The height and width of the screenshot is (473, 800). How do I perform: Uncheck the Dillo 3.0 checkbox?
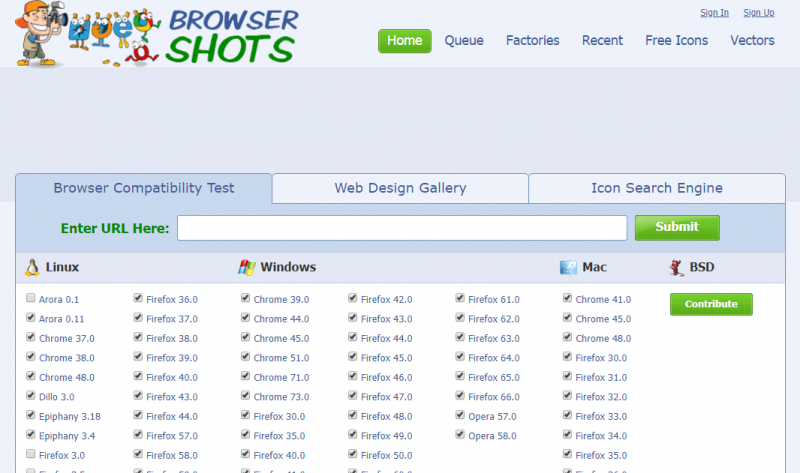(x=31, y=395)
